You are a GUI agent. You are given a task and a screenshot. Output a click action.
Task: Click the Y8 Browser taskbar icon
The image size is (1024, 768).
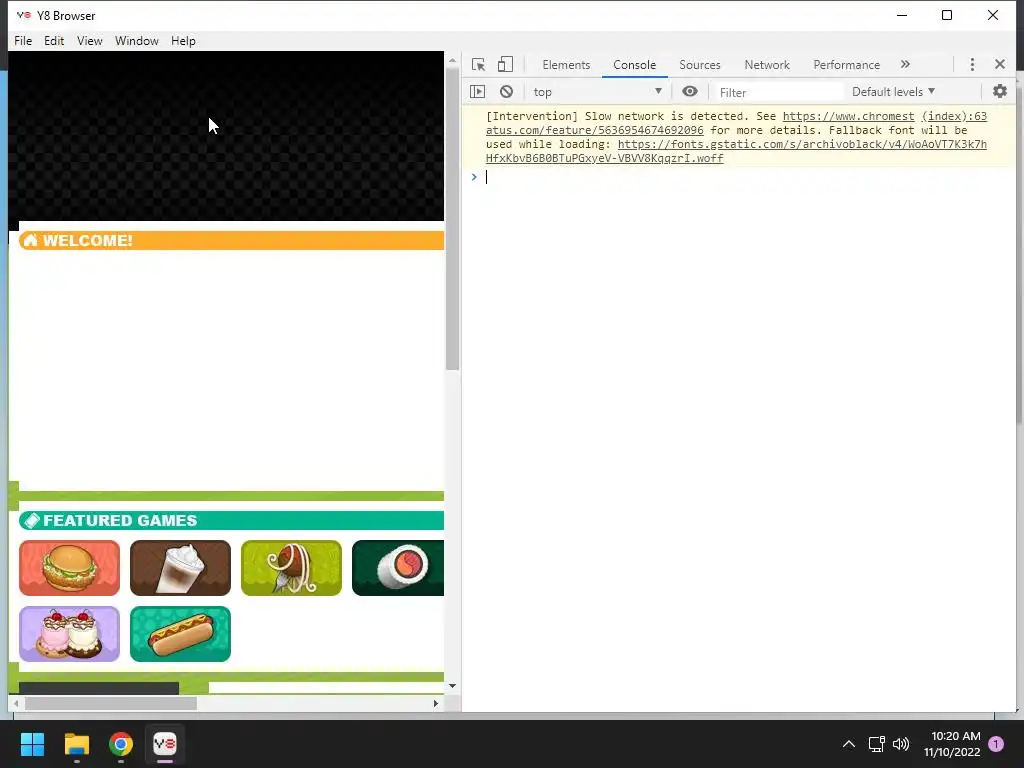pyautogui.click(x=165, y=744)
